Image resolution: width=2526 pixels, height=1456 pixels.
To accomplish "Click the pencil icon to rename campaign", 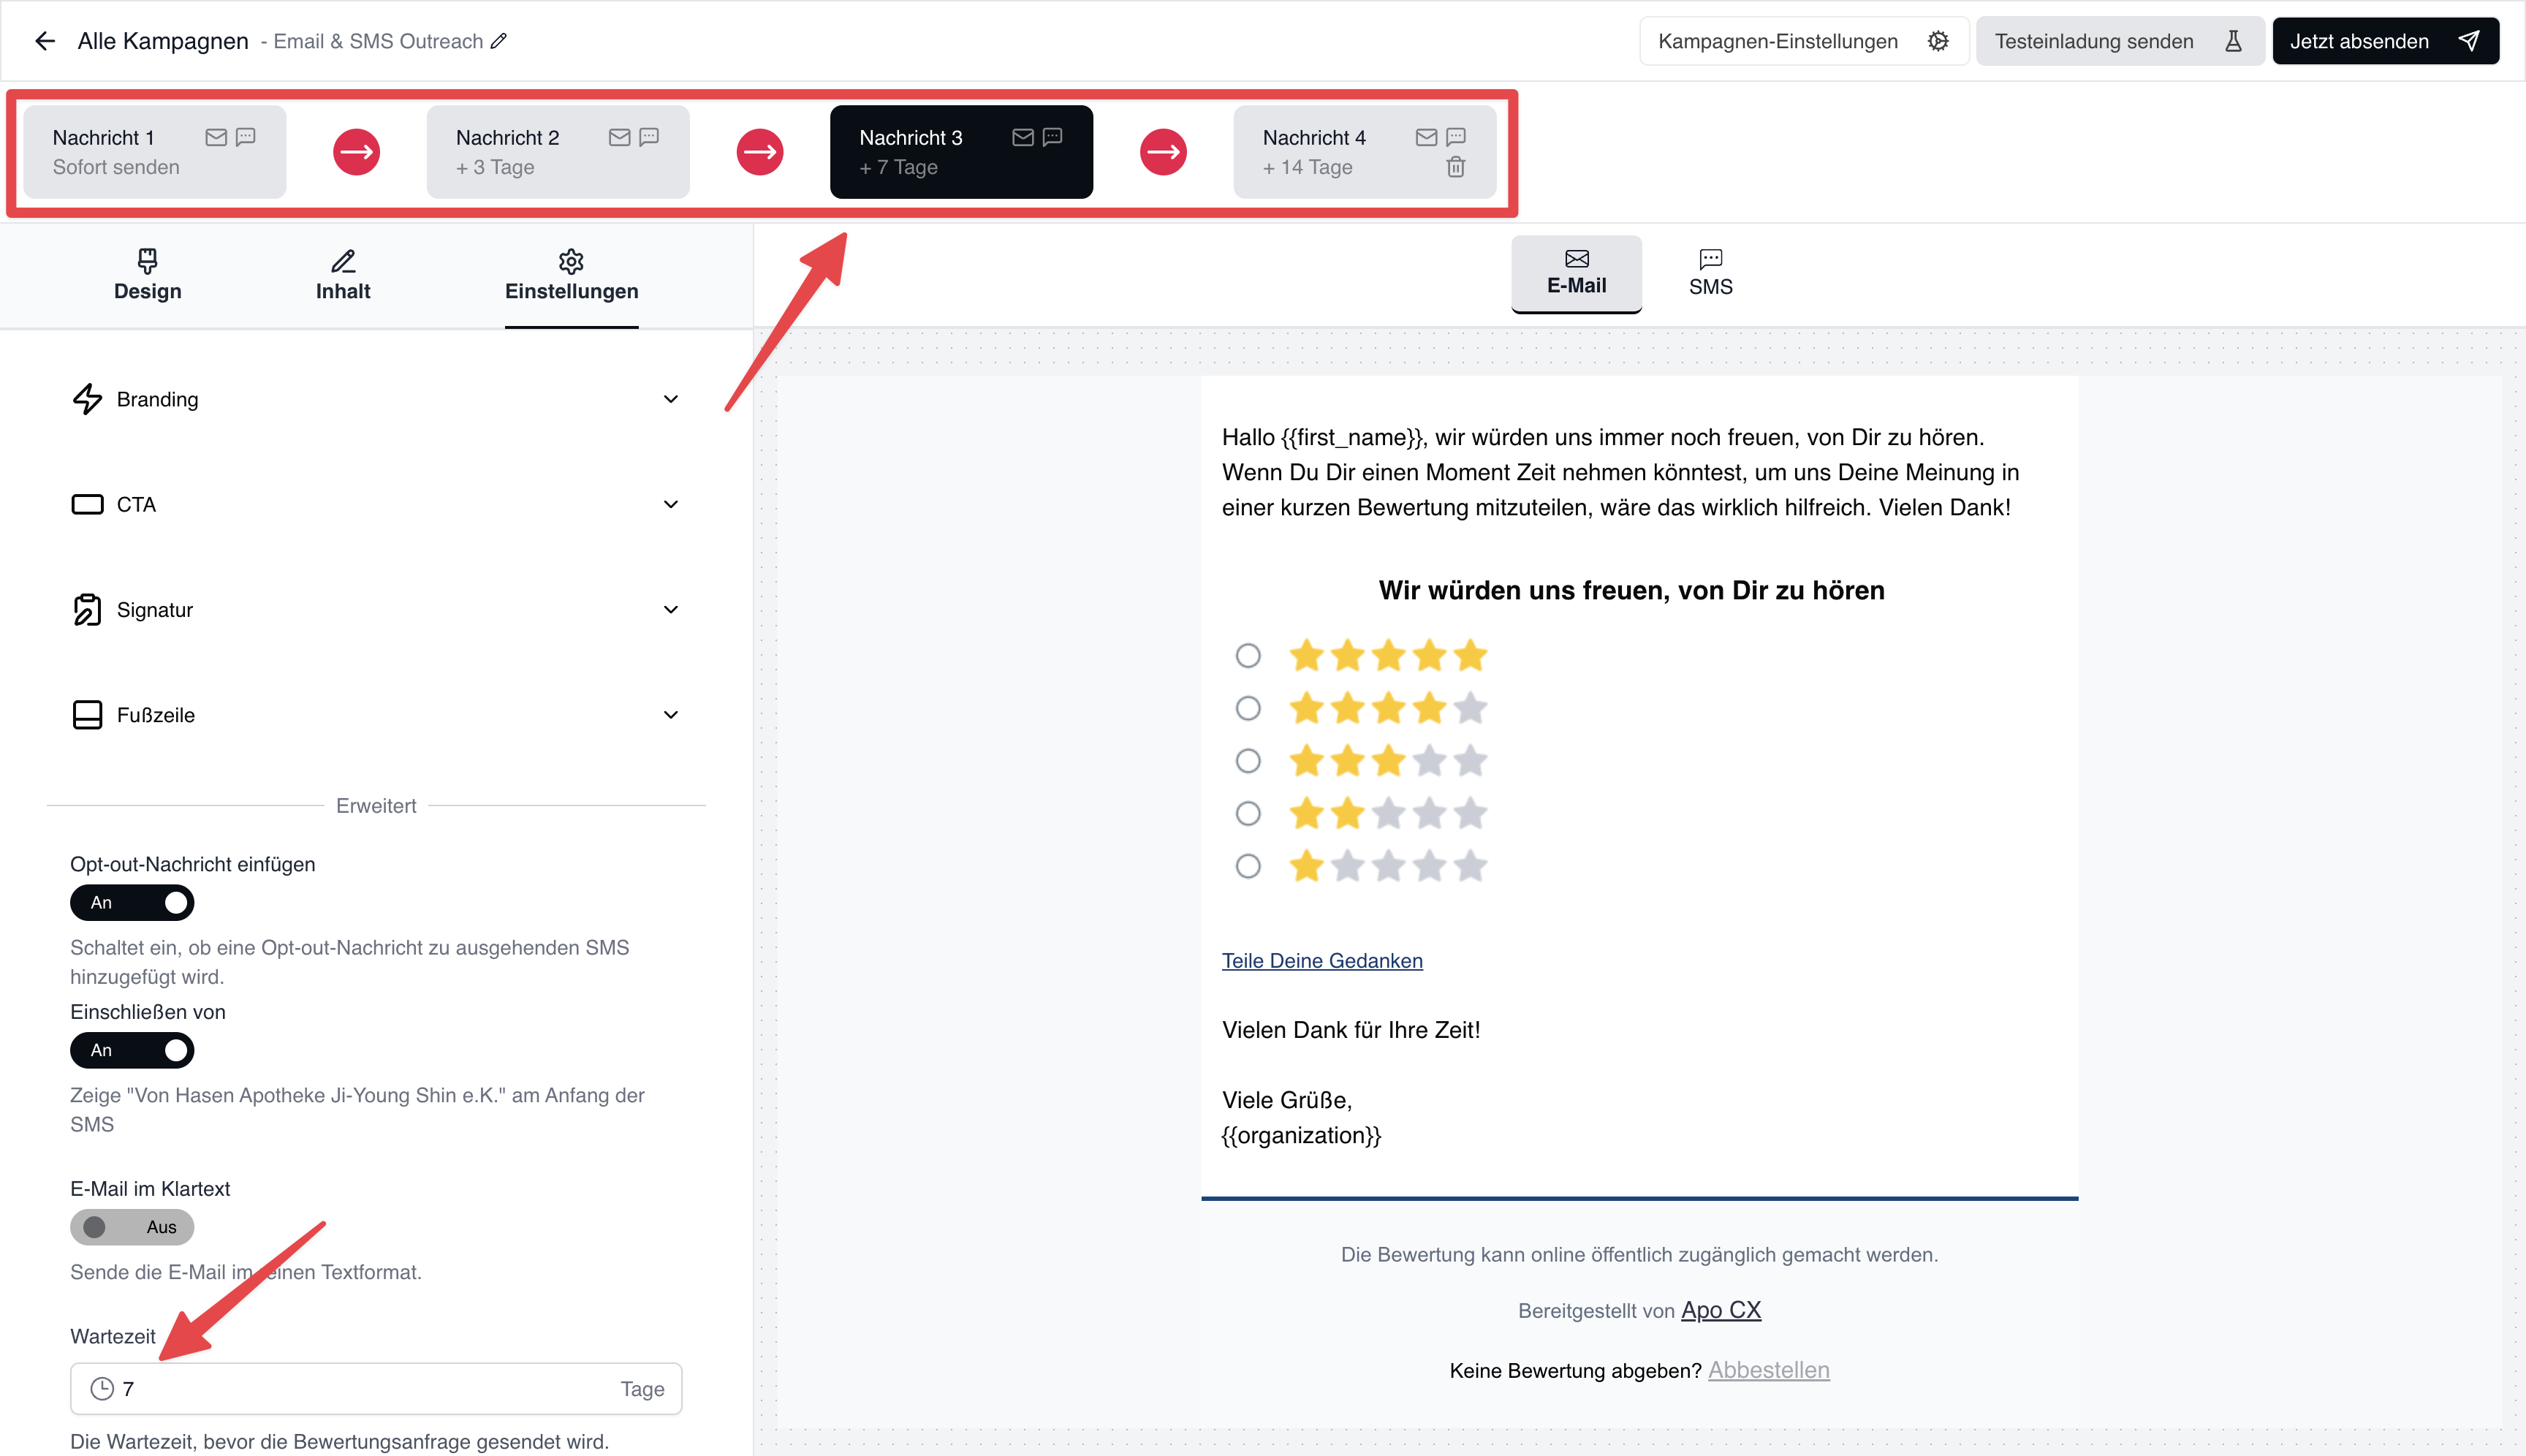I will pos(499,41).
